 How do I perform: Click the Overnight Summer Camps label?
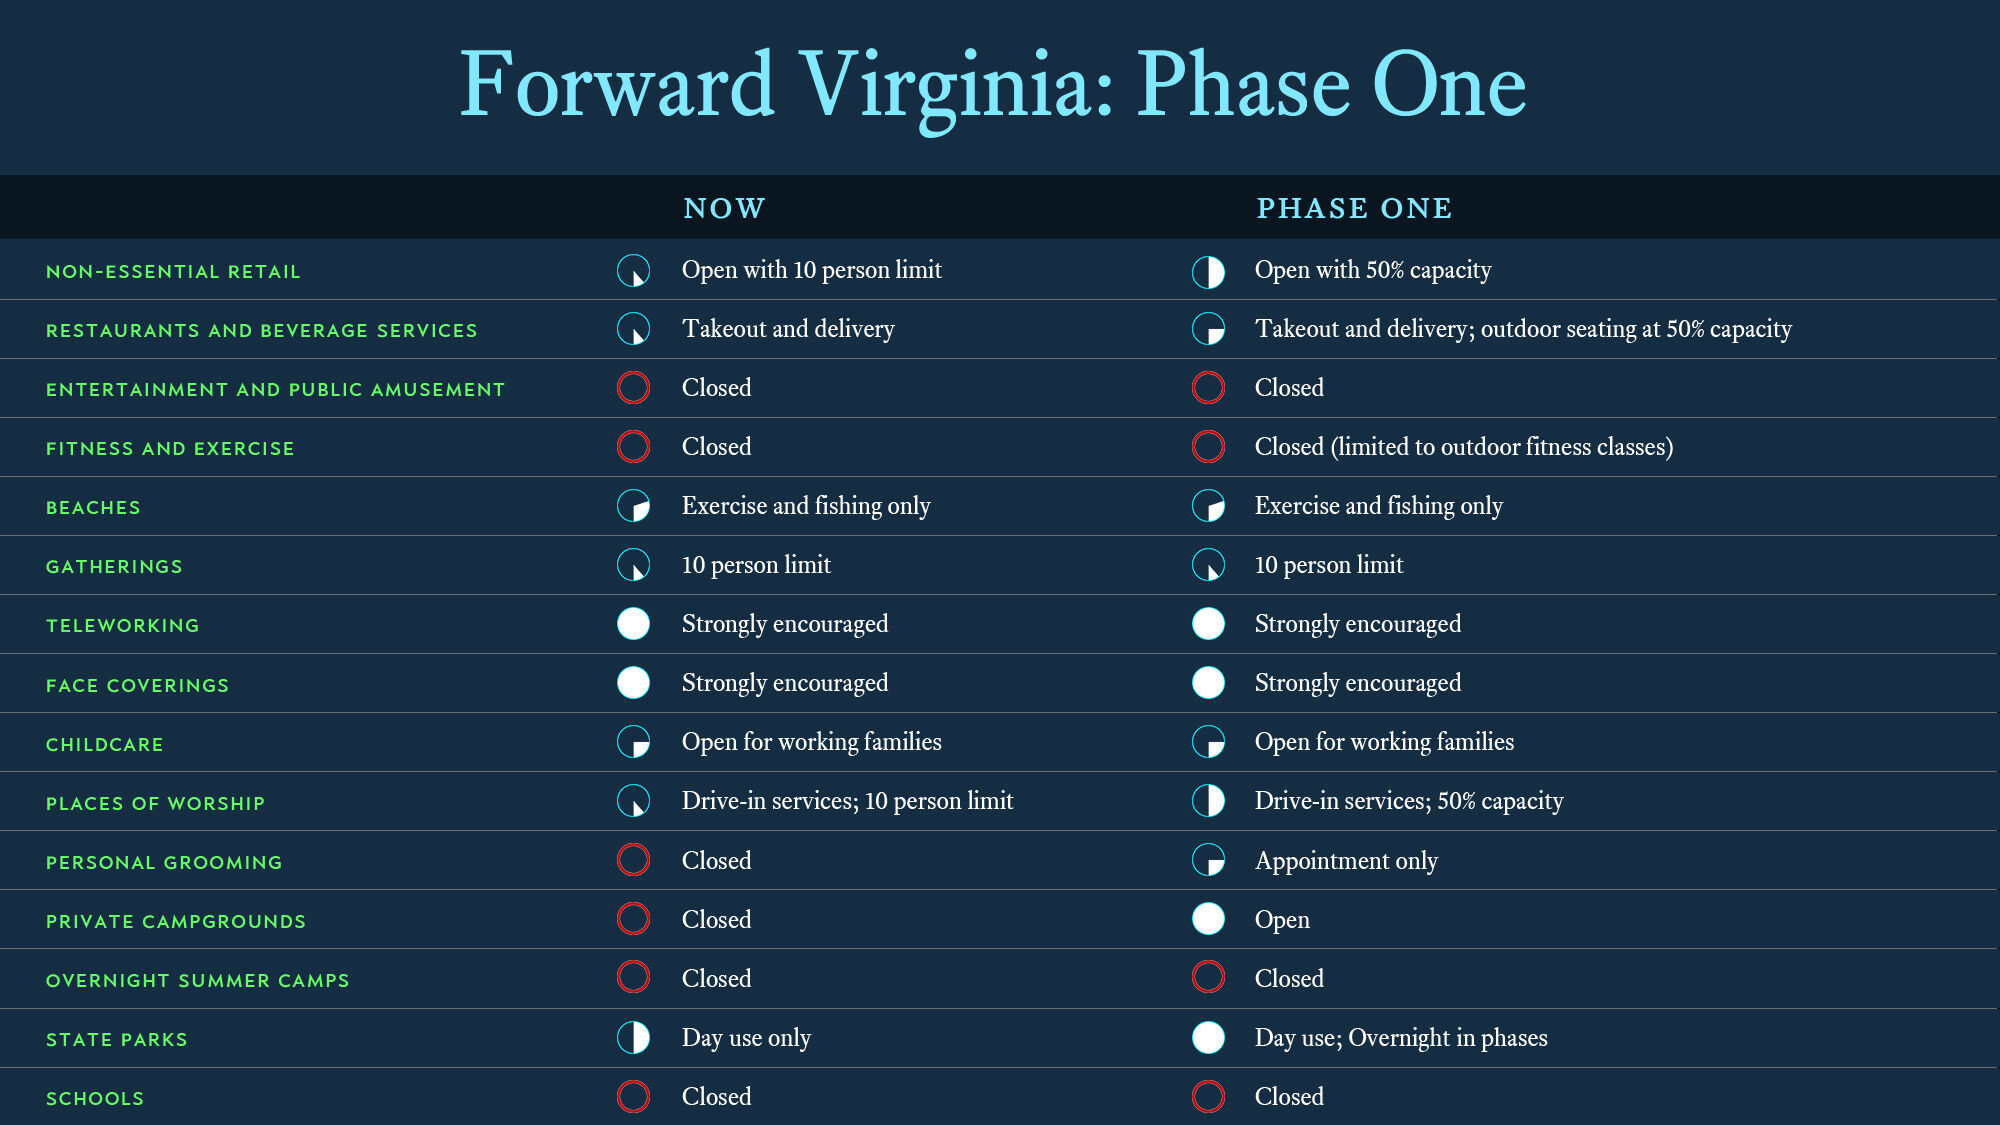pos(197,981)
